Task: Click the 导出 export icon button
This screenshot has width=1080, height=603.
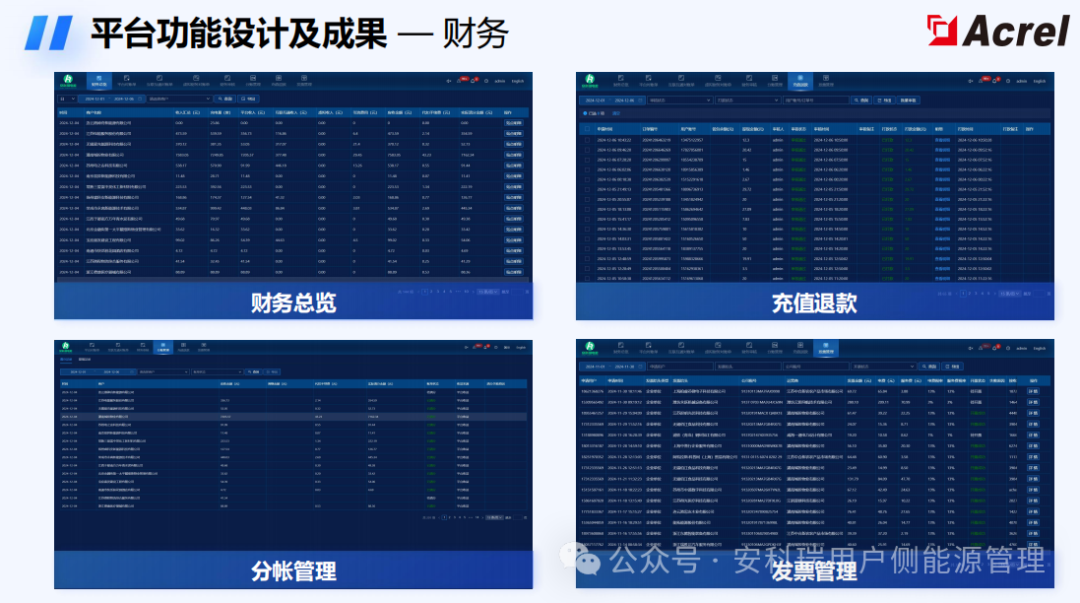Action: (246, 99)
